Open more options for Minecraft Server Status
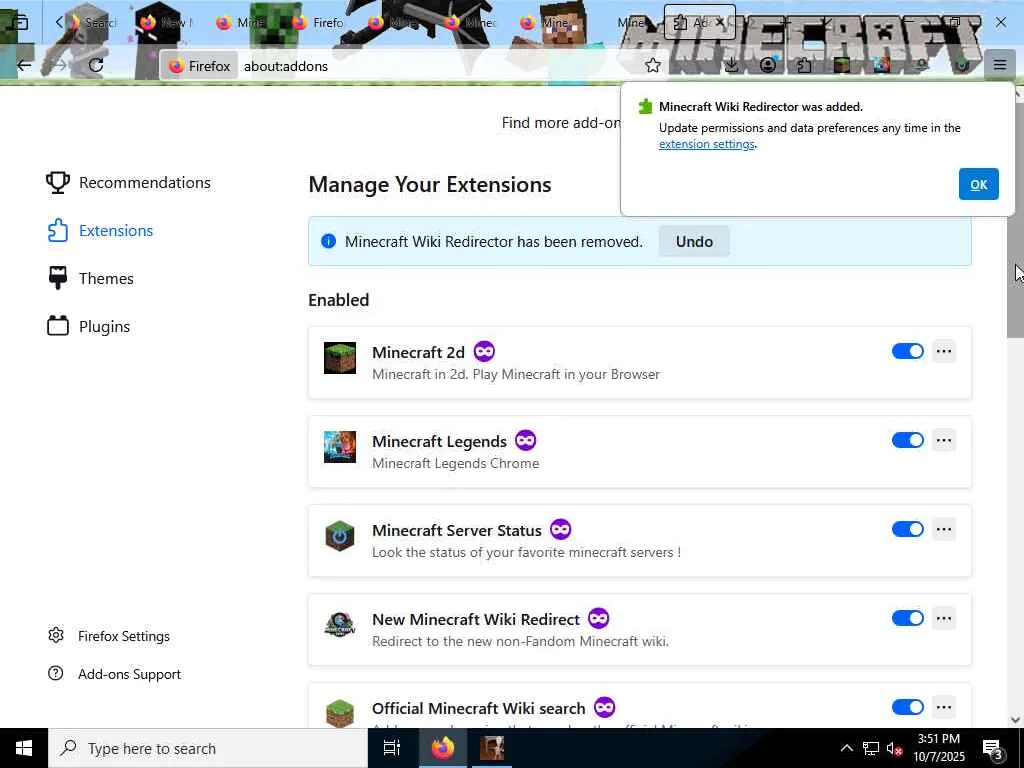 coord(944,529)
